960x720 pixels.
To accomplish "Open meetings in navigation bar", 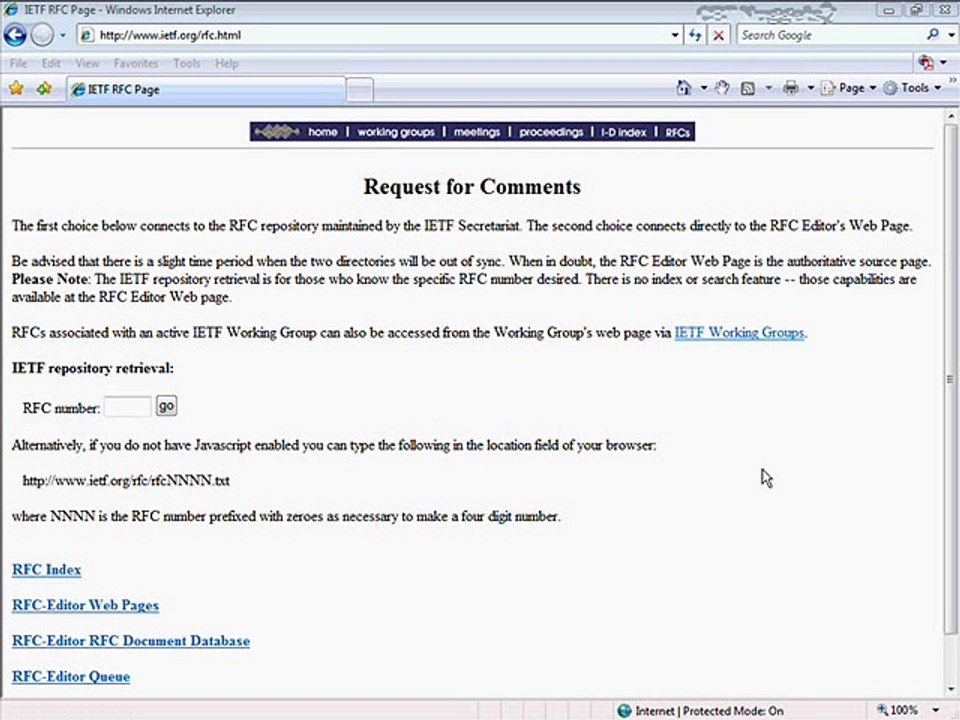I will coord(477,132).
